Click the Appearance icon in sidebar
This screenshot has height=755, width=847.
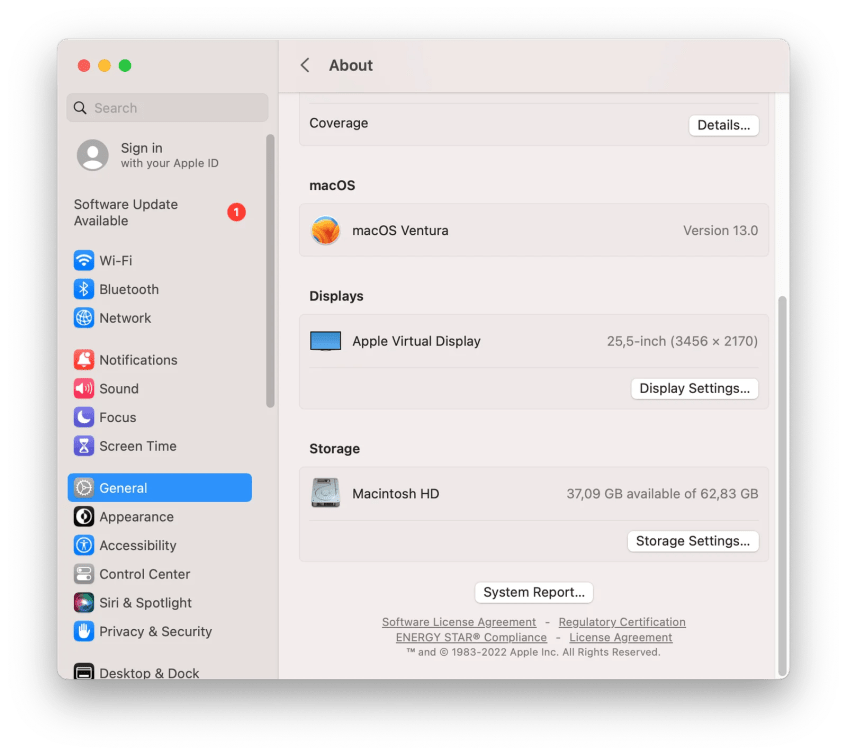(x=84, y=517)
